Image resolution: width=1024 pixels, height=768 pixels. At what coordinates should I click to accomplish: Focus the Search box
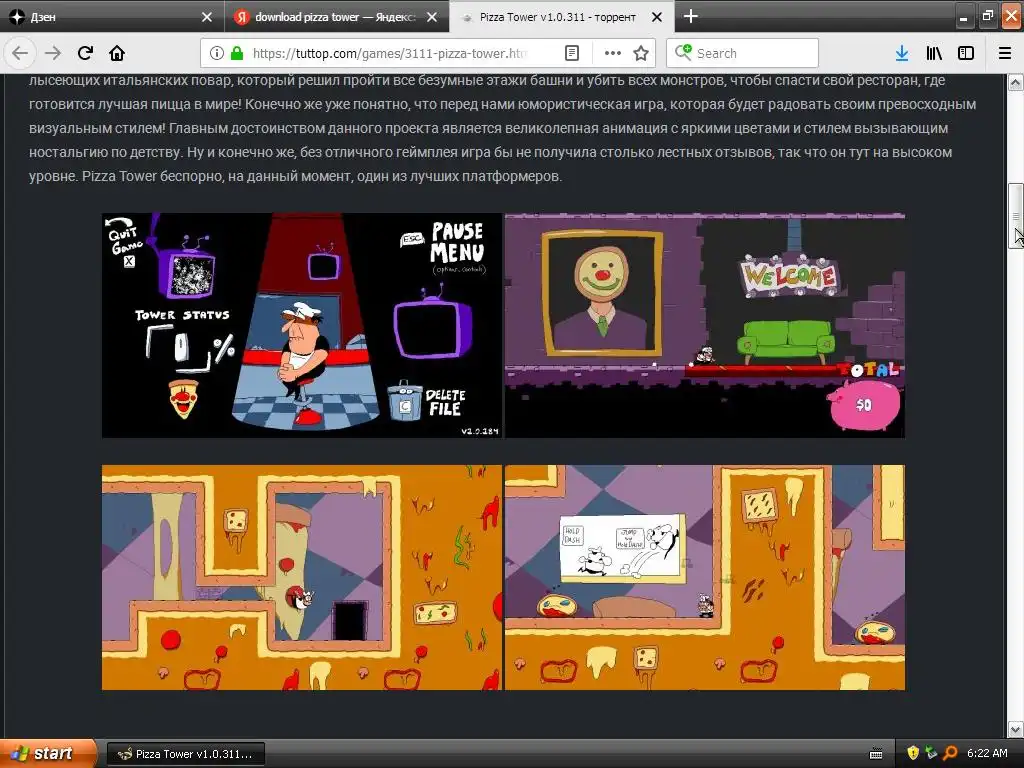click(x=743, y=53)
